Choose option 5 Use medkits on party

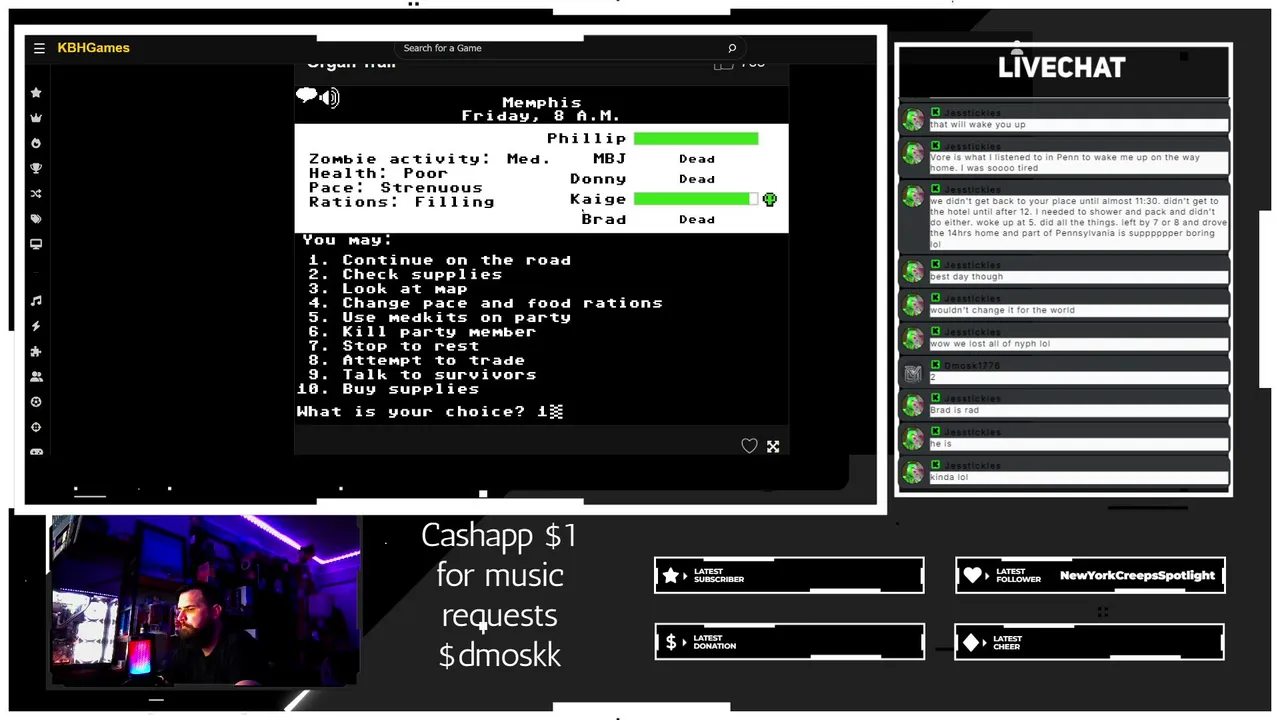pos(440,317)
